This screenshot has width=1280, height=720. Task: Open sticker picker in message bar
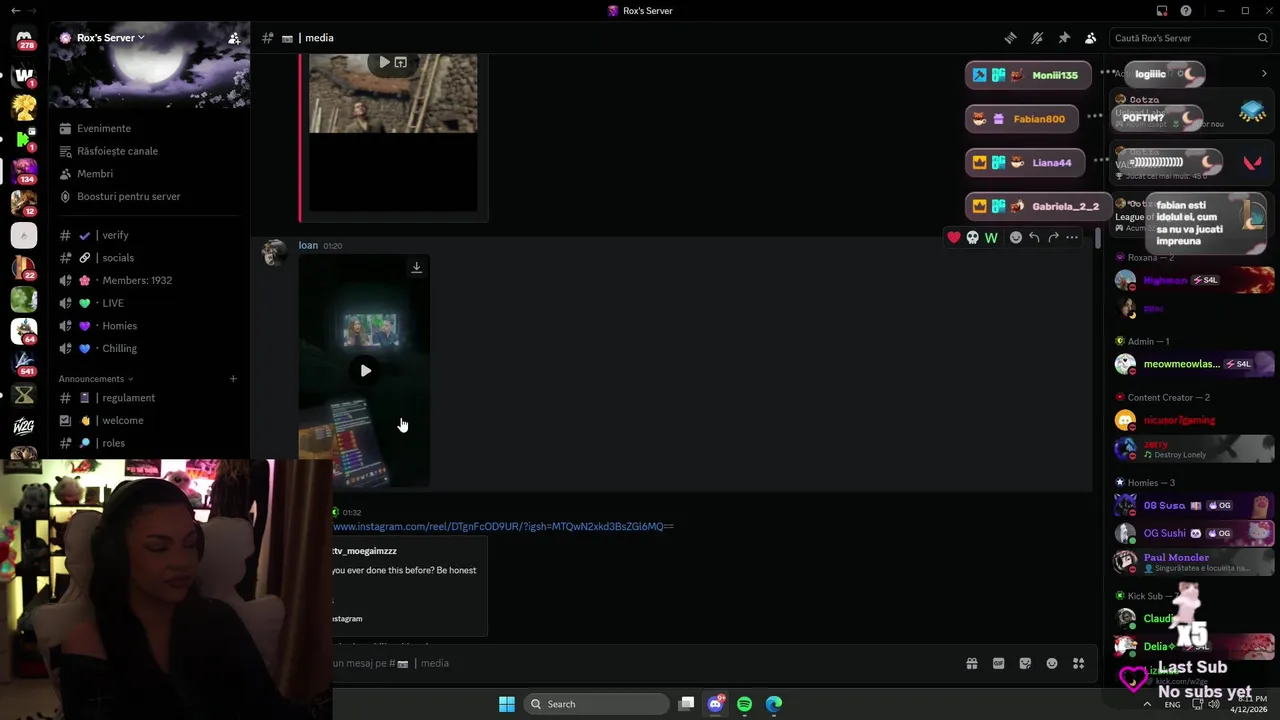pyautogui.click(x=1025, y=663)
